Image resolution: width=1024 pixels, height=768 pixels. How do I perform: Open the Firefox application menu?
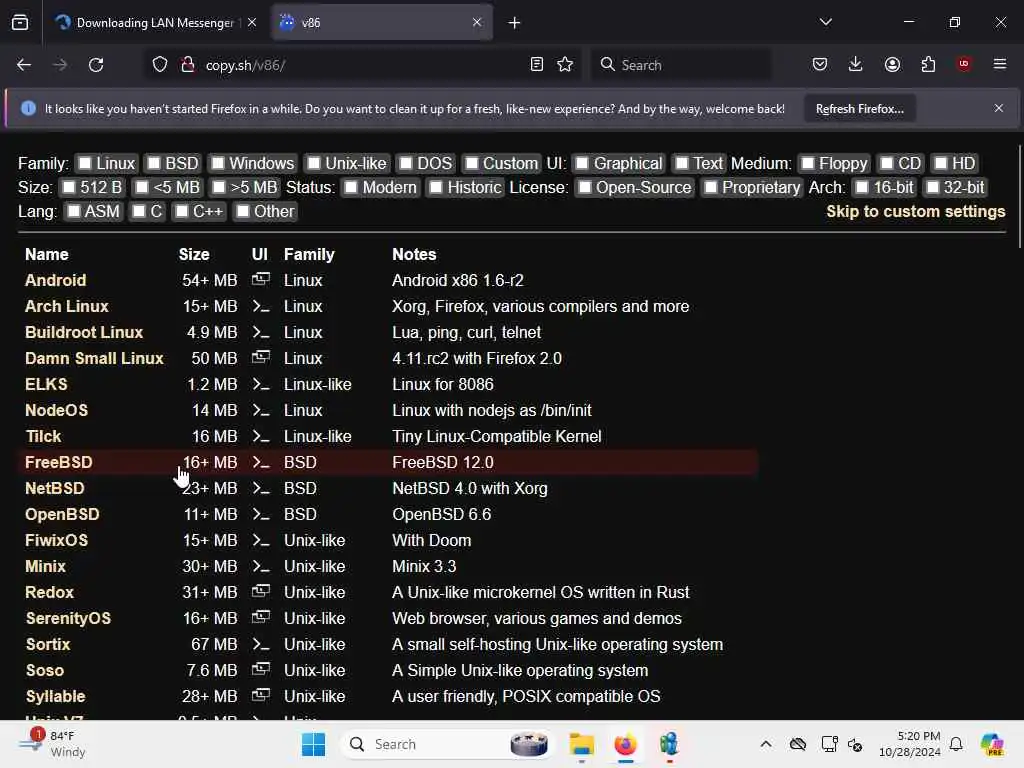tap(1000, 64)
